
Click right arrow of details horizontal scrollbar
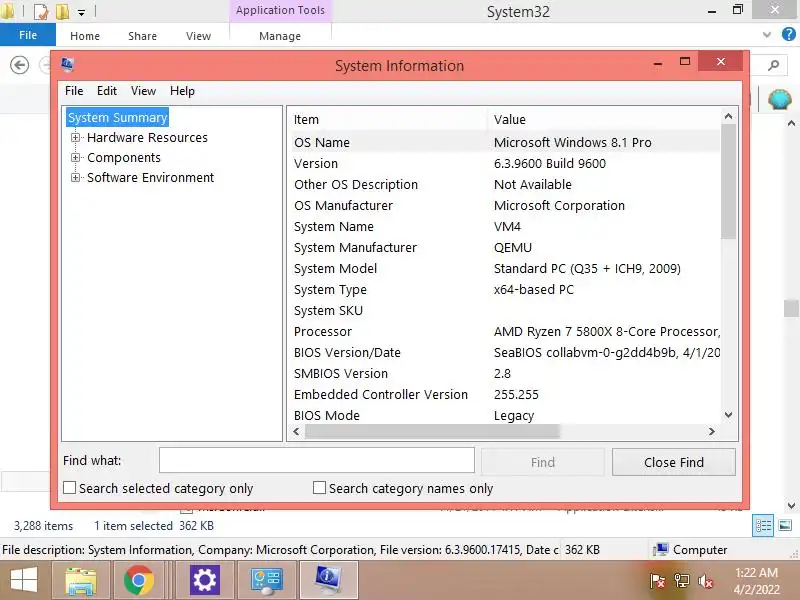(x=712, y=432)
